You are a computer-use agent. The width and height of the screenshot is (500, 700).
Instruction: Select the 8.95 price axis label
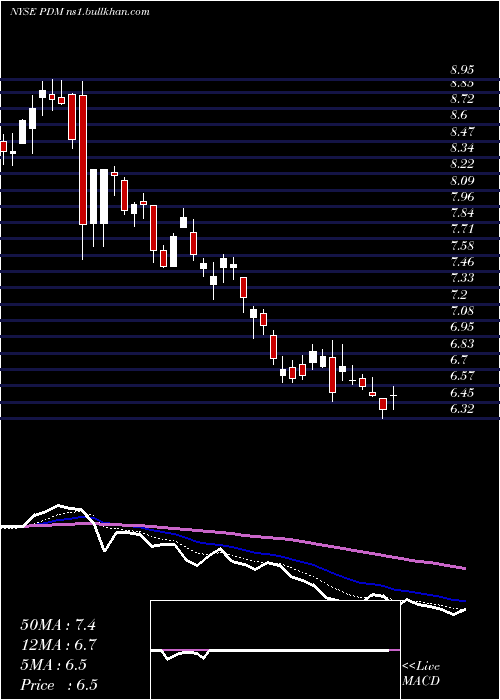click(462, 70)
